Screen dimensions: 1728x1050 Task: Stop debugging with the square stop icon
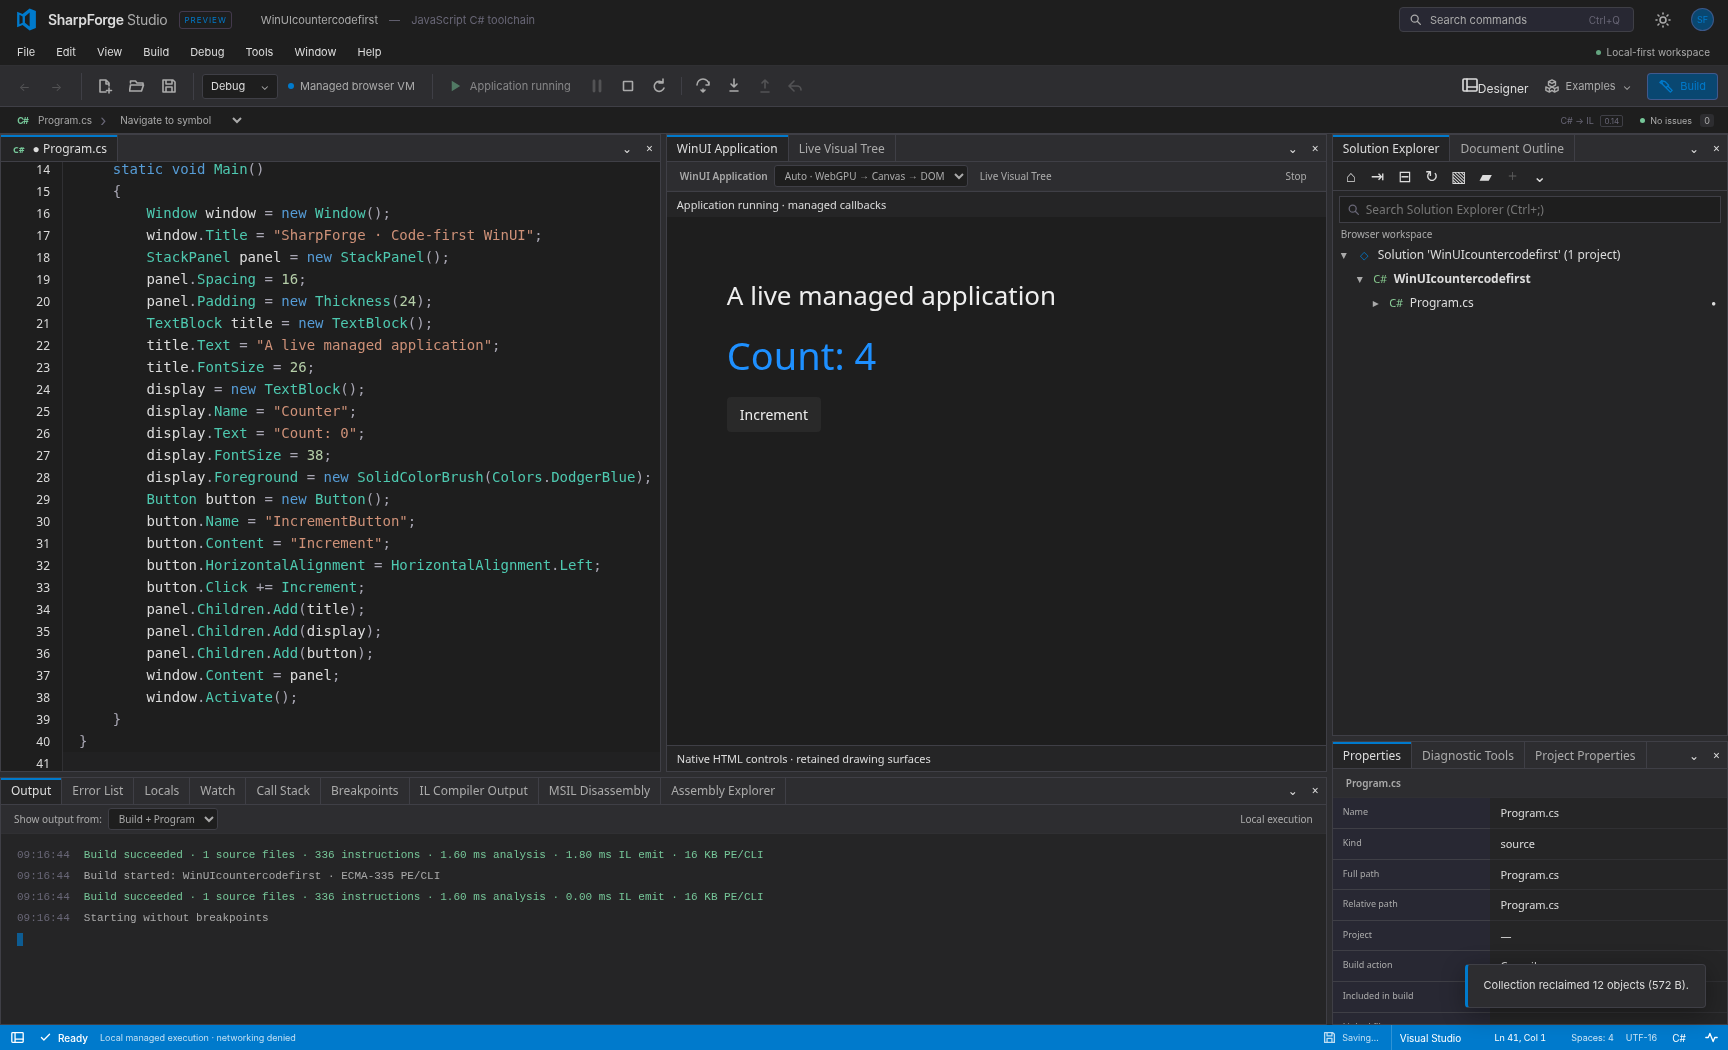[628, 86]
